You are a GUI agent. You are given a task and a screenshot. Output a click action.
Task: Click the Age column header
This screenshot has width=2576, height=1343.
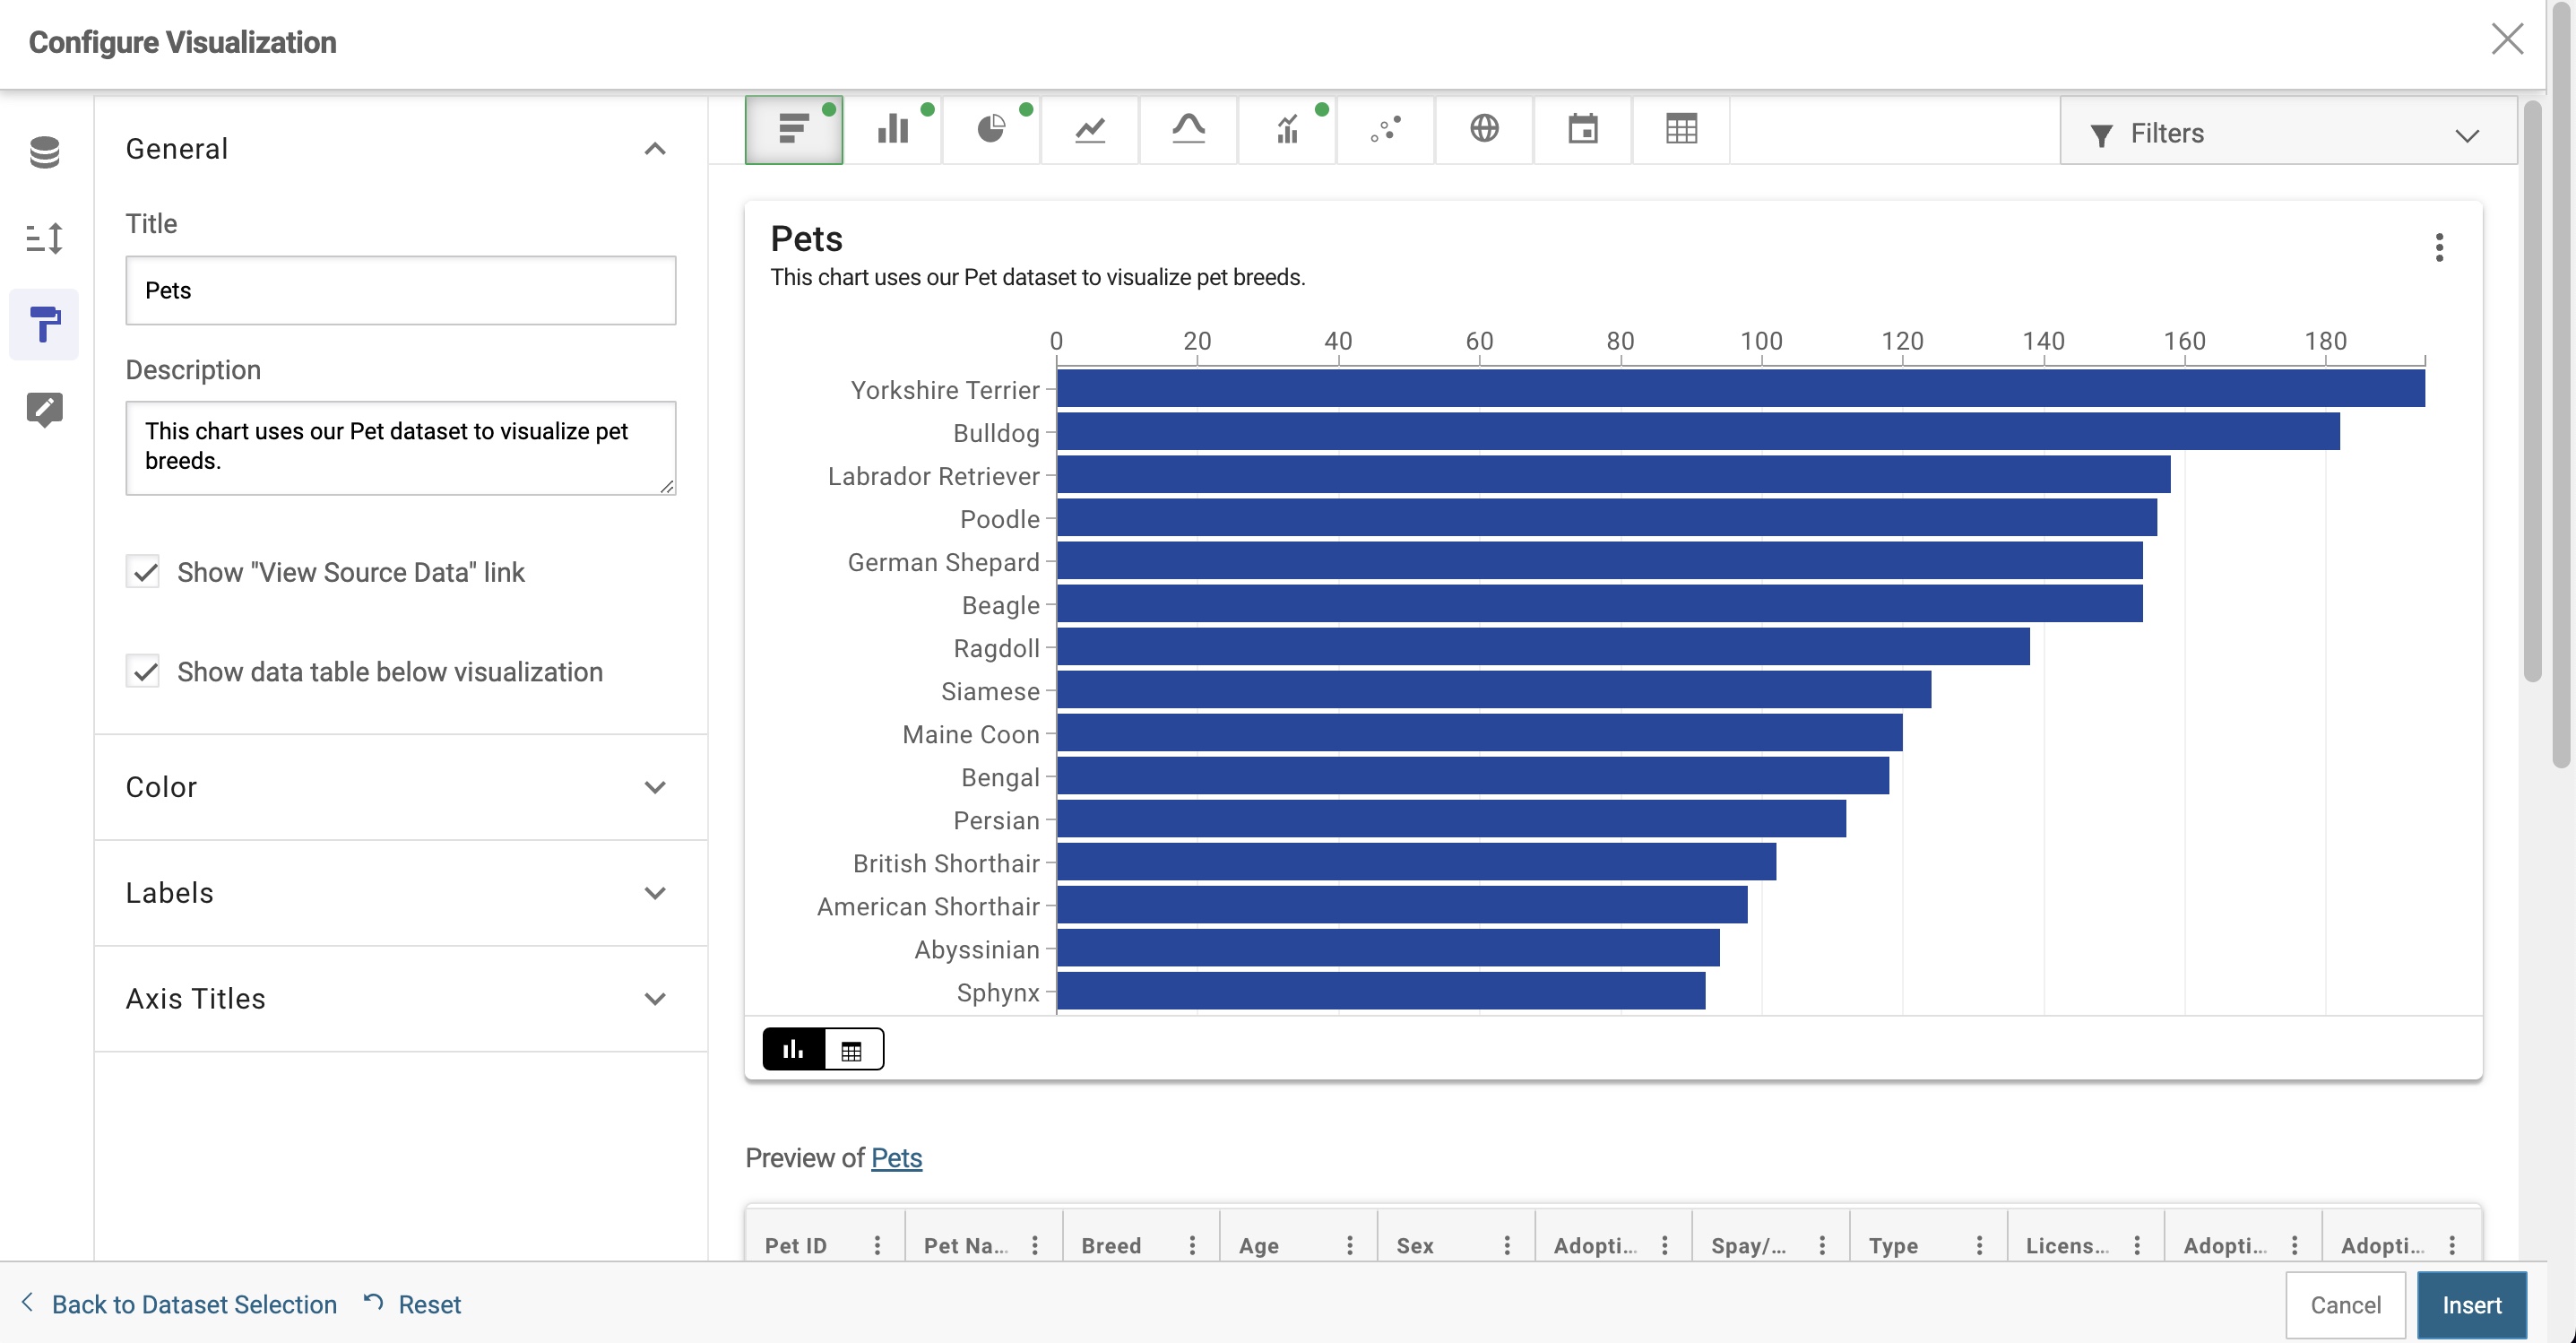click(1258, 1245)
